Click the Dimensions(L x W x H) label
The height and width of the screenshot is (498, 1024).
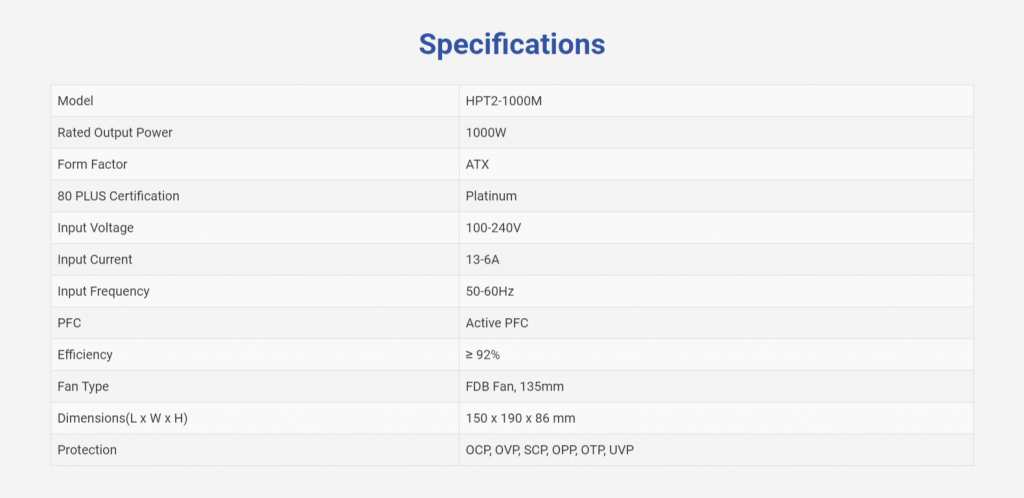point(123,418)
